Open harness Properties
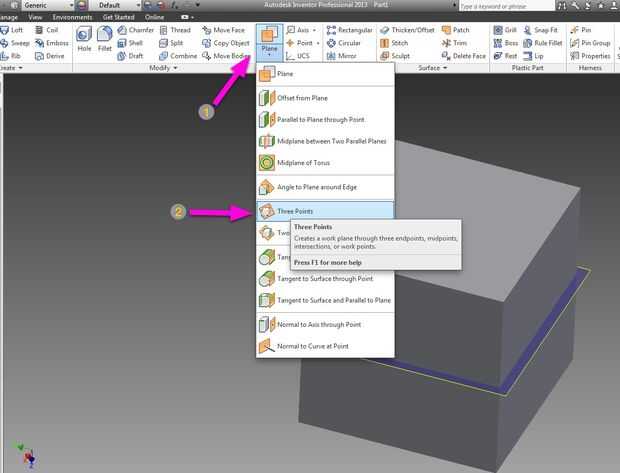The image size is (620, 473). [590, 56]
